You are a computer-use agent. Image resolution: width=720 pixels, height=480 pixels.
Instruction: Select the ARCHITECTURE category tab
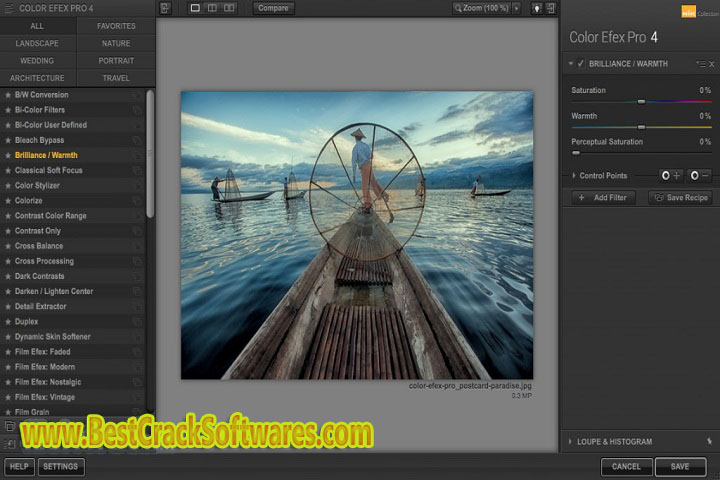click(38, 78)
